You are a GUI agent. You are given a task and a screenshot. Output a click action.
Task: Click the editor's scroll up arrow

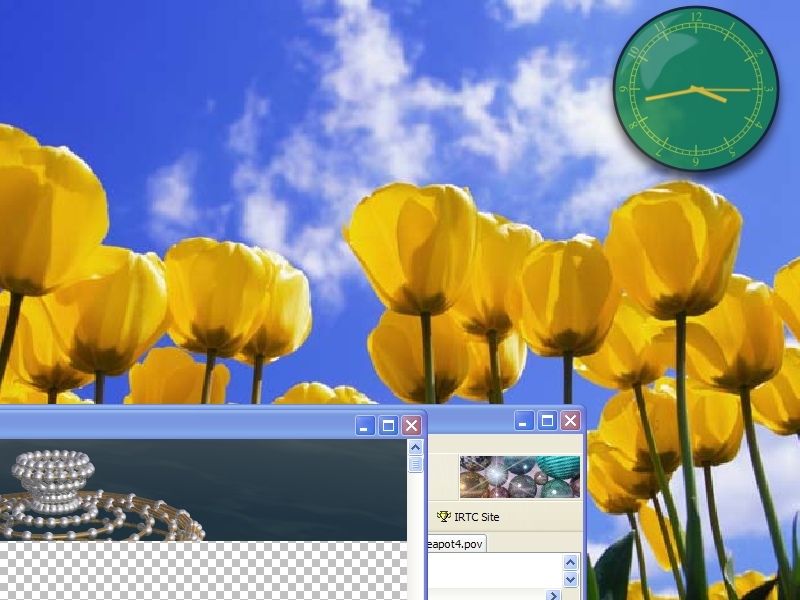(x=570, y=562)
